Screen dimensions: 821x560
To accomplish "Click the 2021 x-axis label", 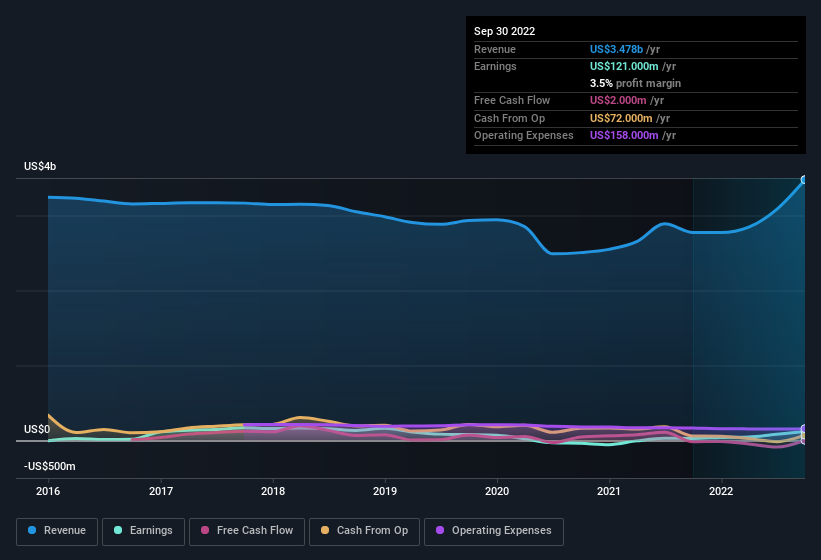I will click(x=609, y=491).
